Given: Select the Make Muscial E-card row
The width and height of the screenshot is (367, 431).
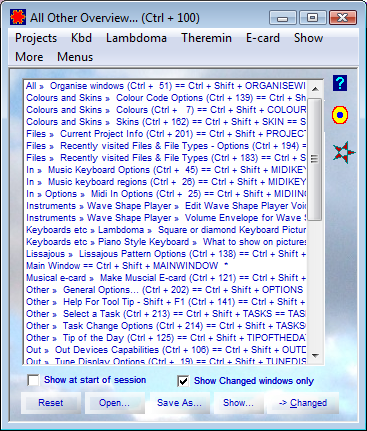Looking at the screenshot, I should [166, 278].
